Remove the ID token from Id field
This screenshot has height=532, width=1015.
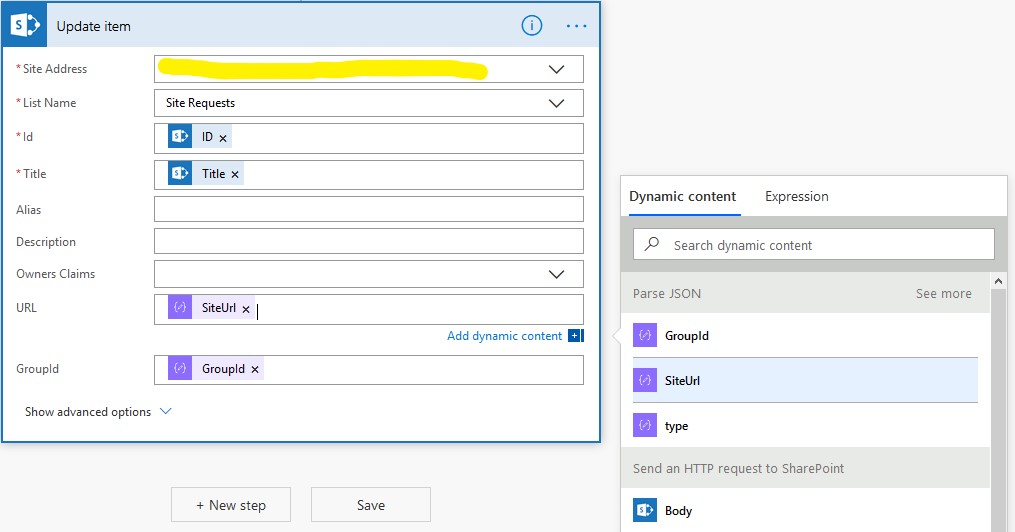click(223, 138)
